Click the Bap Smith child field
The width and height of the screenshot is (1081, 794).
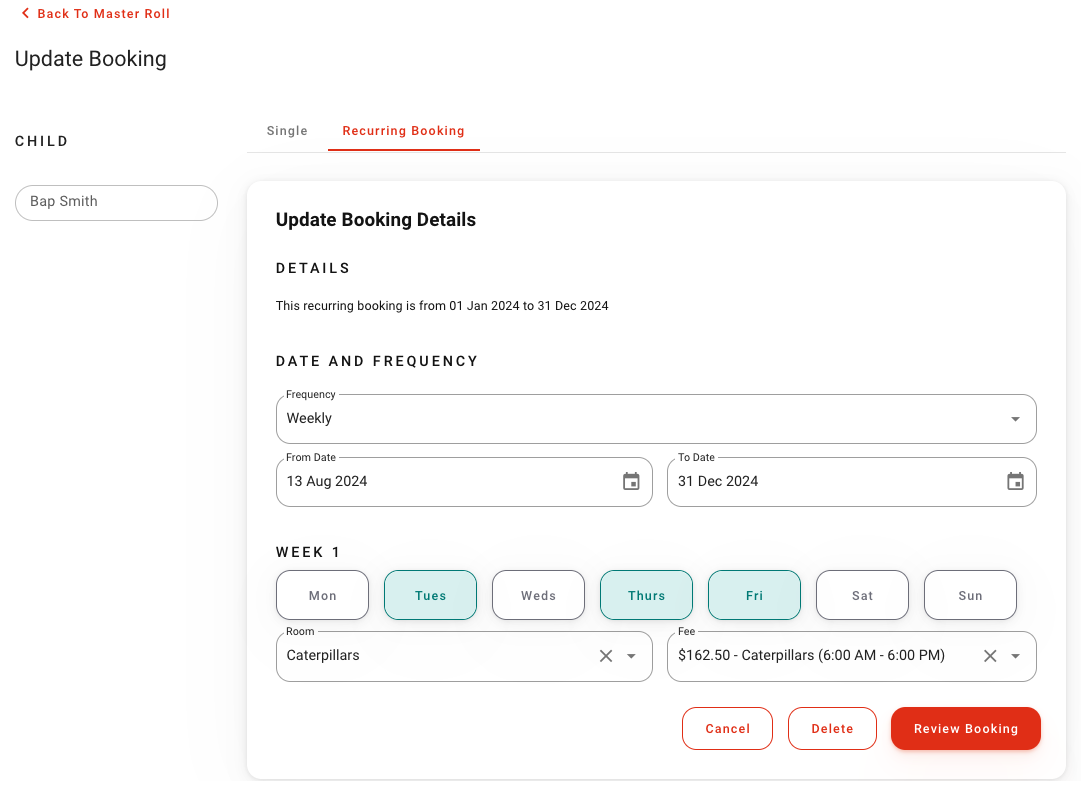tap(116, 202)
